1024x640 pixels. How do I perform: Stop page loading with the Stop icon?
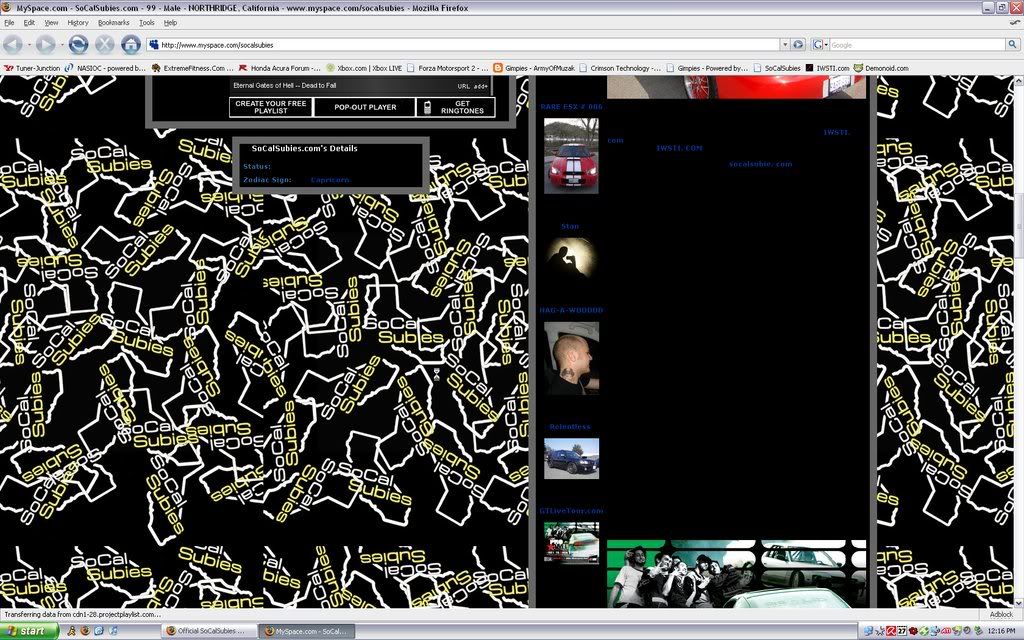(104, 44)
